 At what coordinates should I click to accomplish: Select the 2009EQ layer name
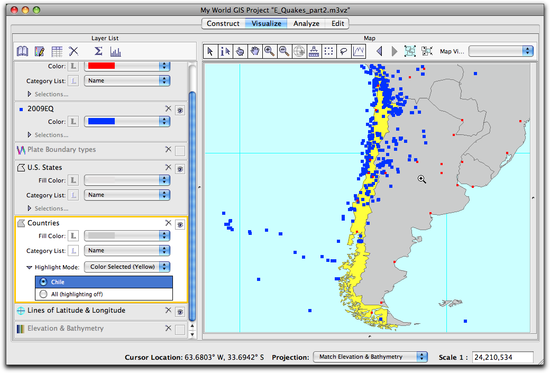pyautogui.click(x=40, y=109)
